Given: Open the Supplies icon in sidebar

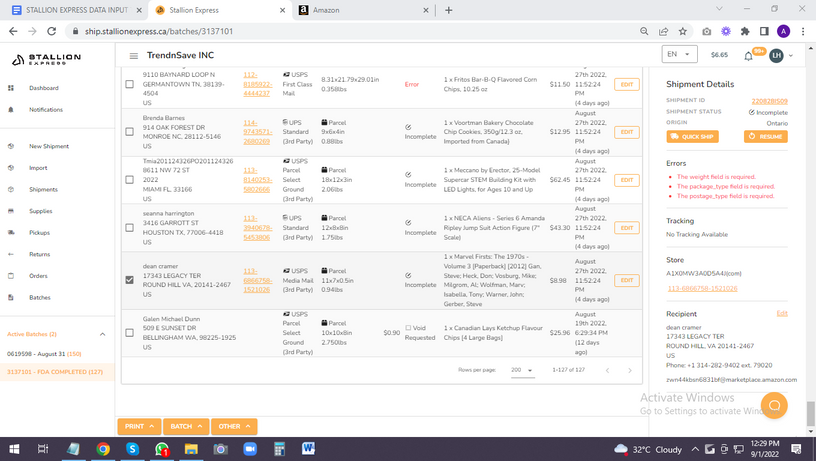Looking at the screenshot, I should [11, 211].
